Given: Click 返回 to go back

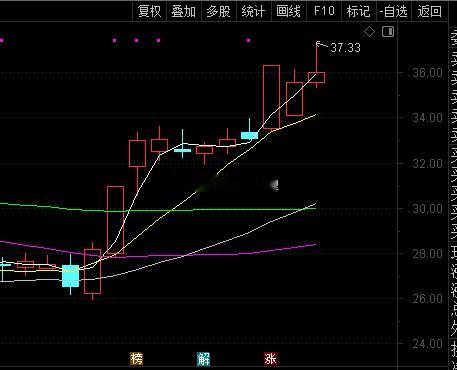Looking at the screenshot, I should (x=430, y=11).
